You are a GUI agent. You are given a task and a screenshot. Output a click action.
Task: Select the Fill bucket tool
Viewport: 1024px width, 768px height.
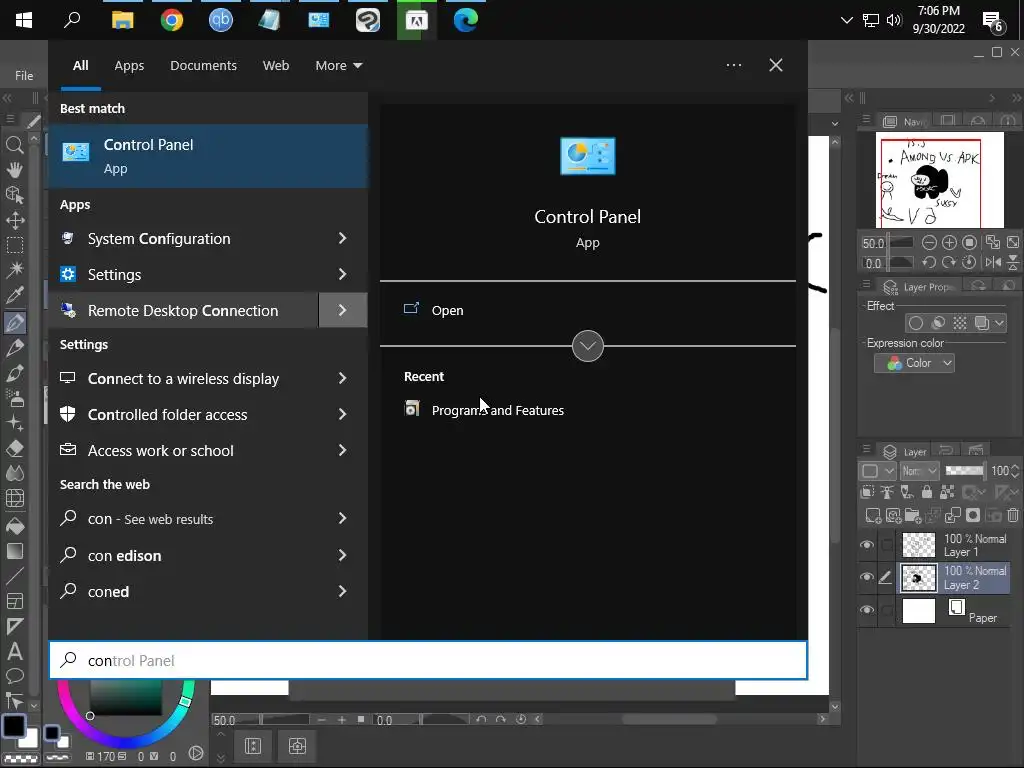point(14,525)
